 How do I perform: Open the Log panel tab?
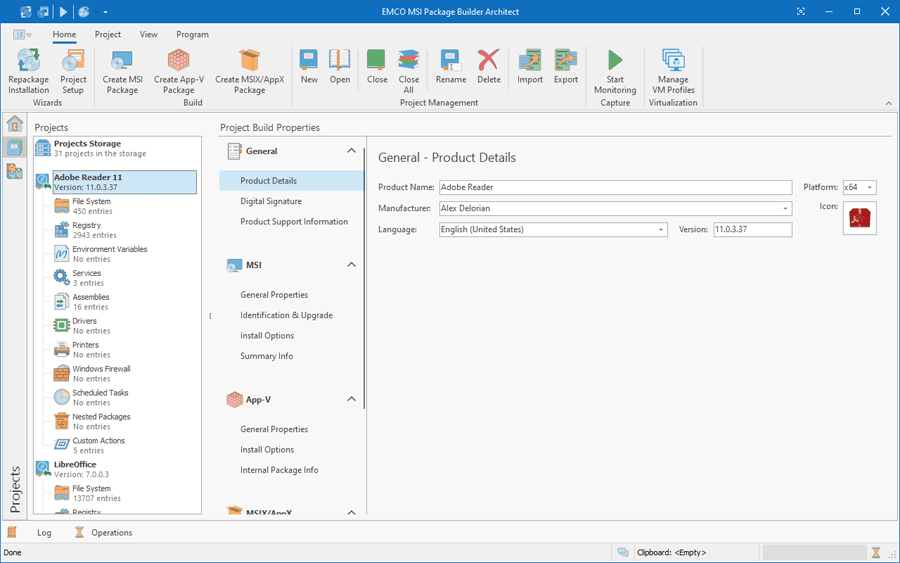[44, 533]
